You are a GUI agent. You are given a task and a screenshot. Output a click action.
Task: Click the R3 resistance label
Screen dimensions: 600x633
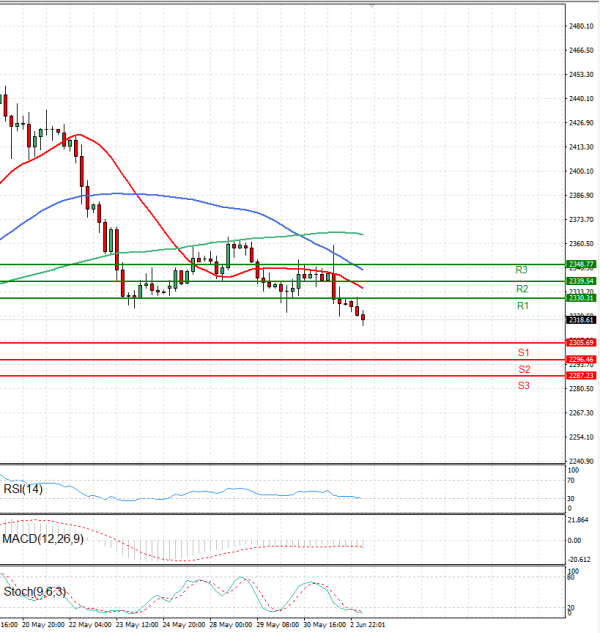[521, 270]
